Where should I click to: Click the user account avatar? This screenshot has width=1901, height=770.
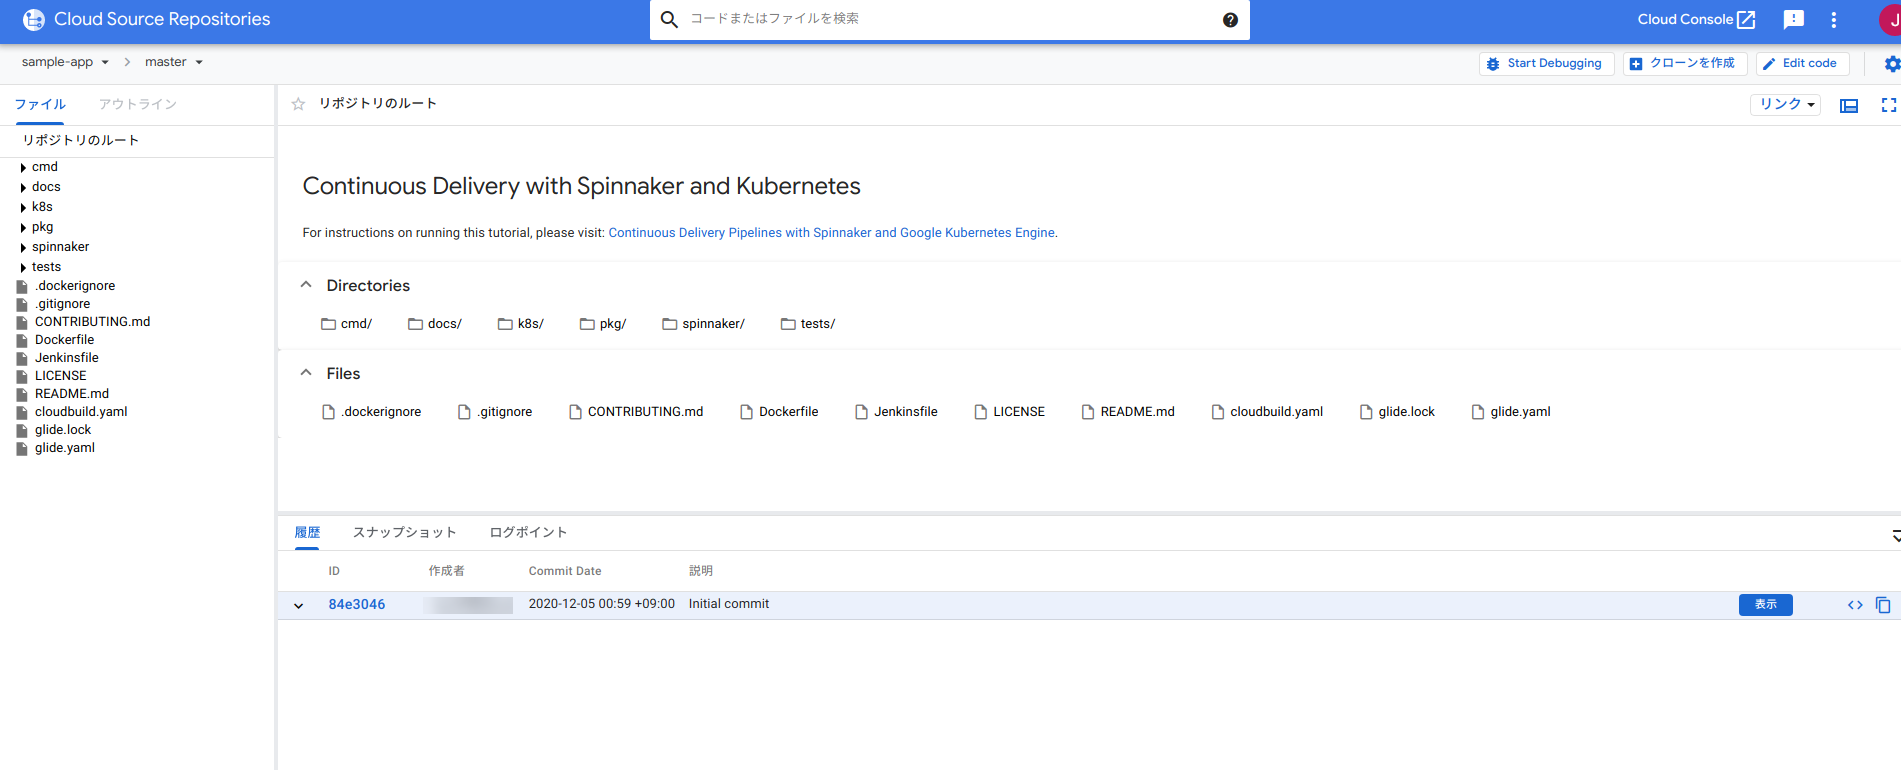1890,19
